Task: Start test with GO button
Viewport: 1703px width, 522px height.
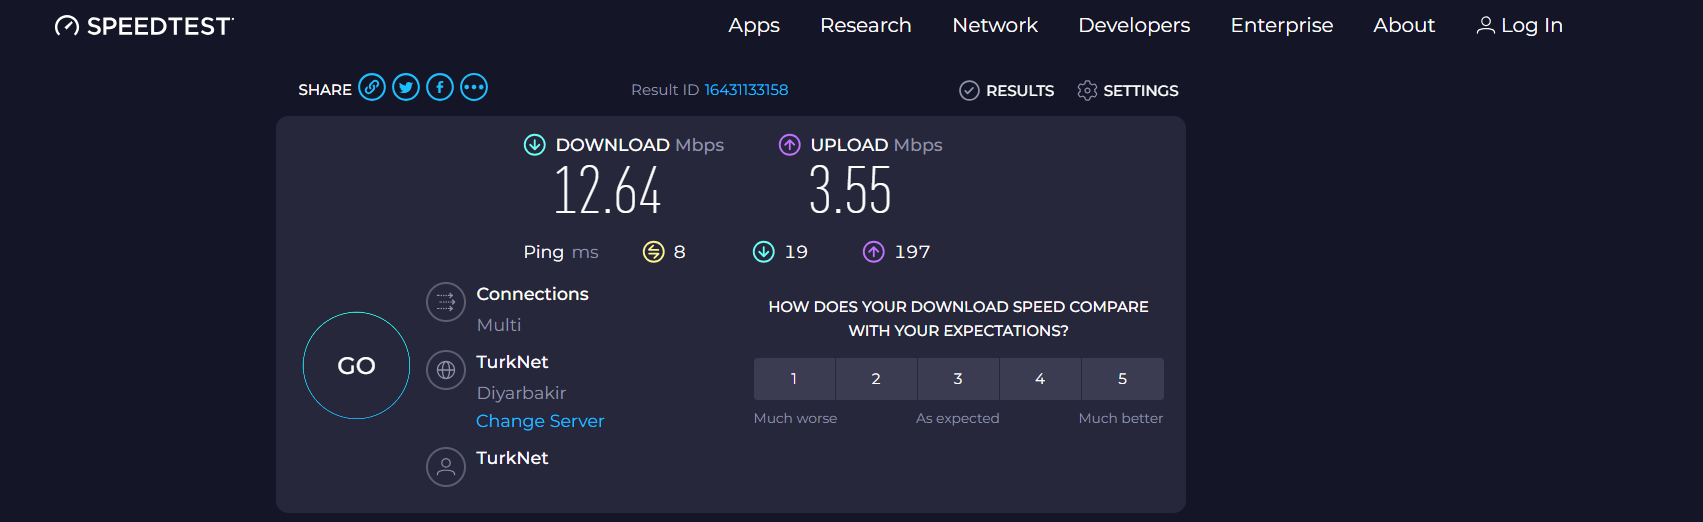Action: coord(356,366)
